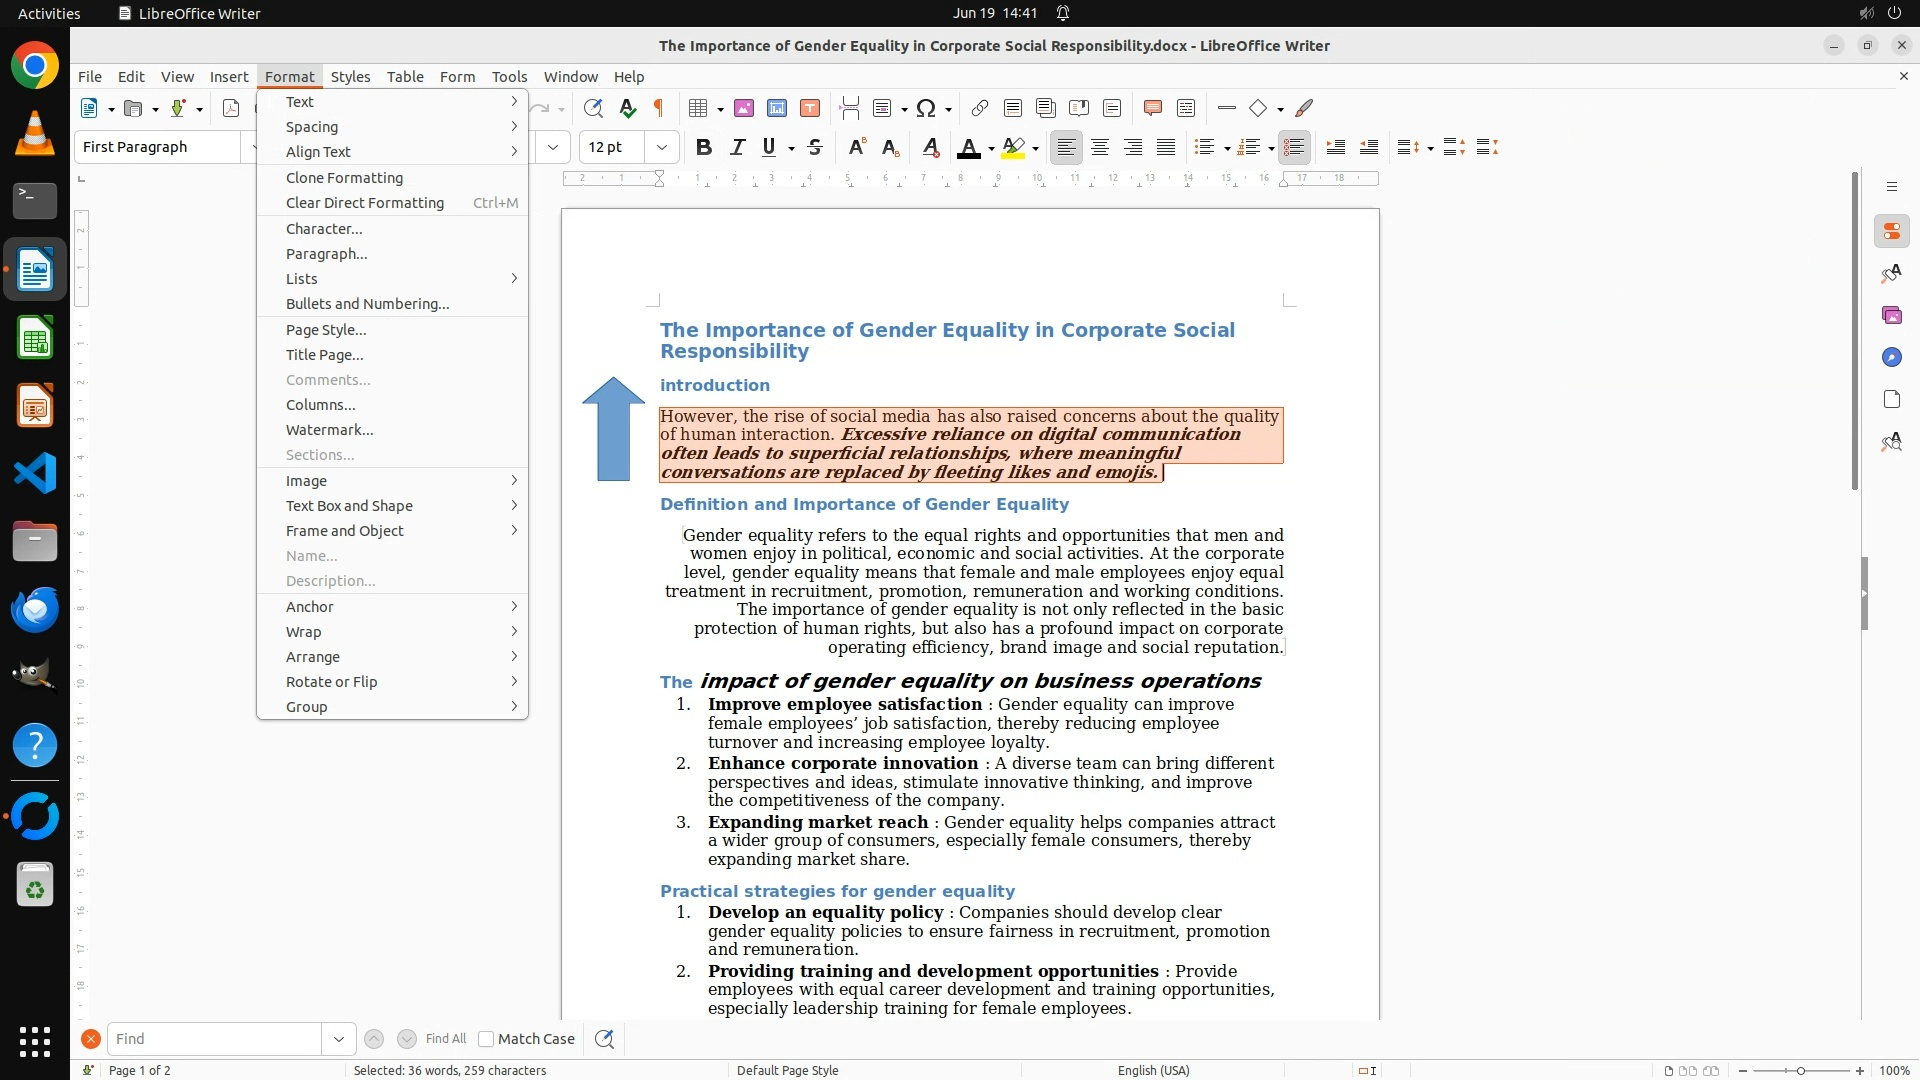Click the Italic formatting icon

[737, 147]
